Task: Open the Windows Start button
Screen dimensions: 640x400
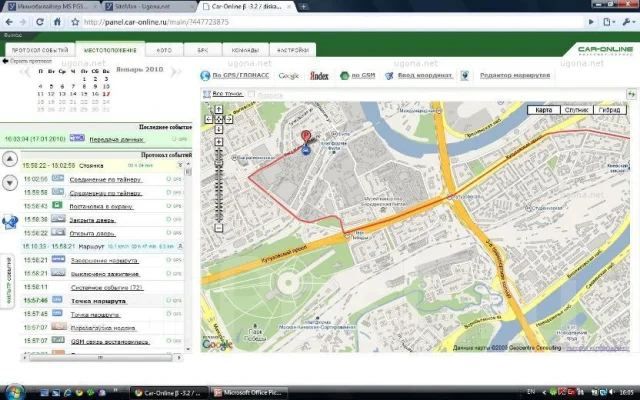Action: pyautogui.click(x=15, y=393)
